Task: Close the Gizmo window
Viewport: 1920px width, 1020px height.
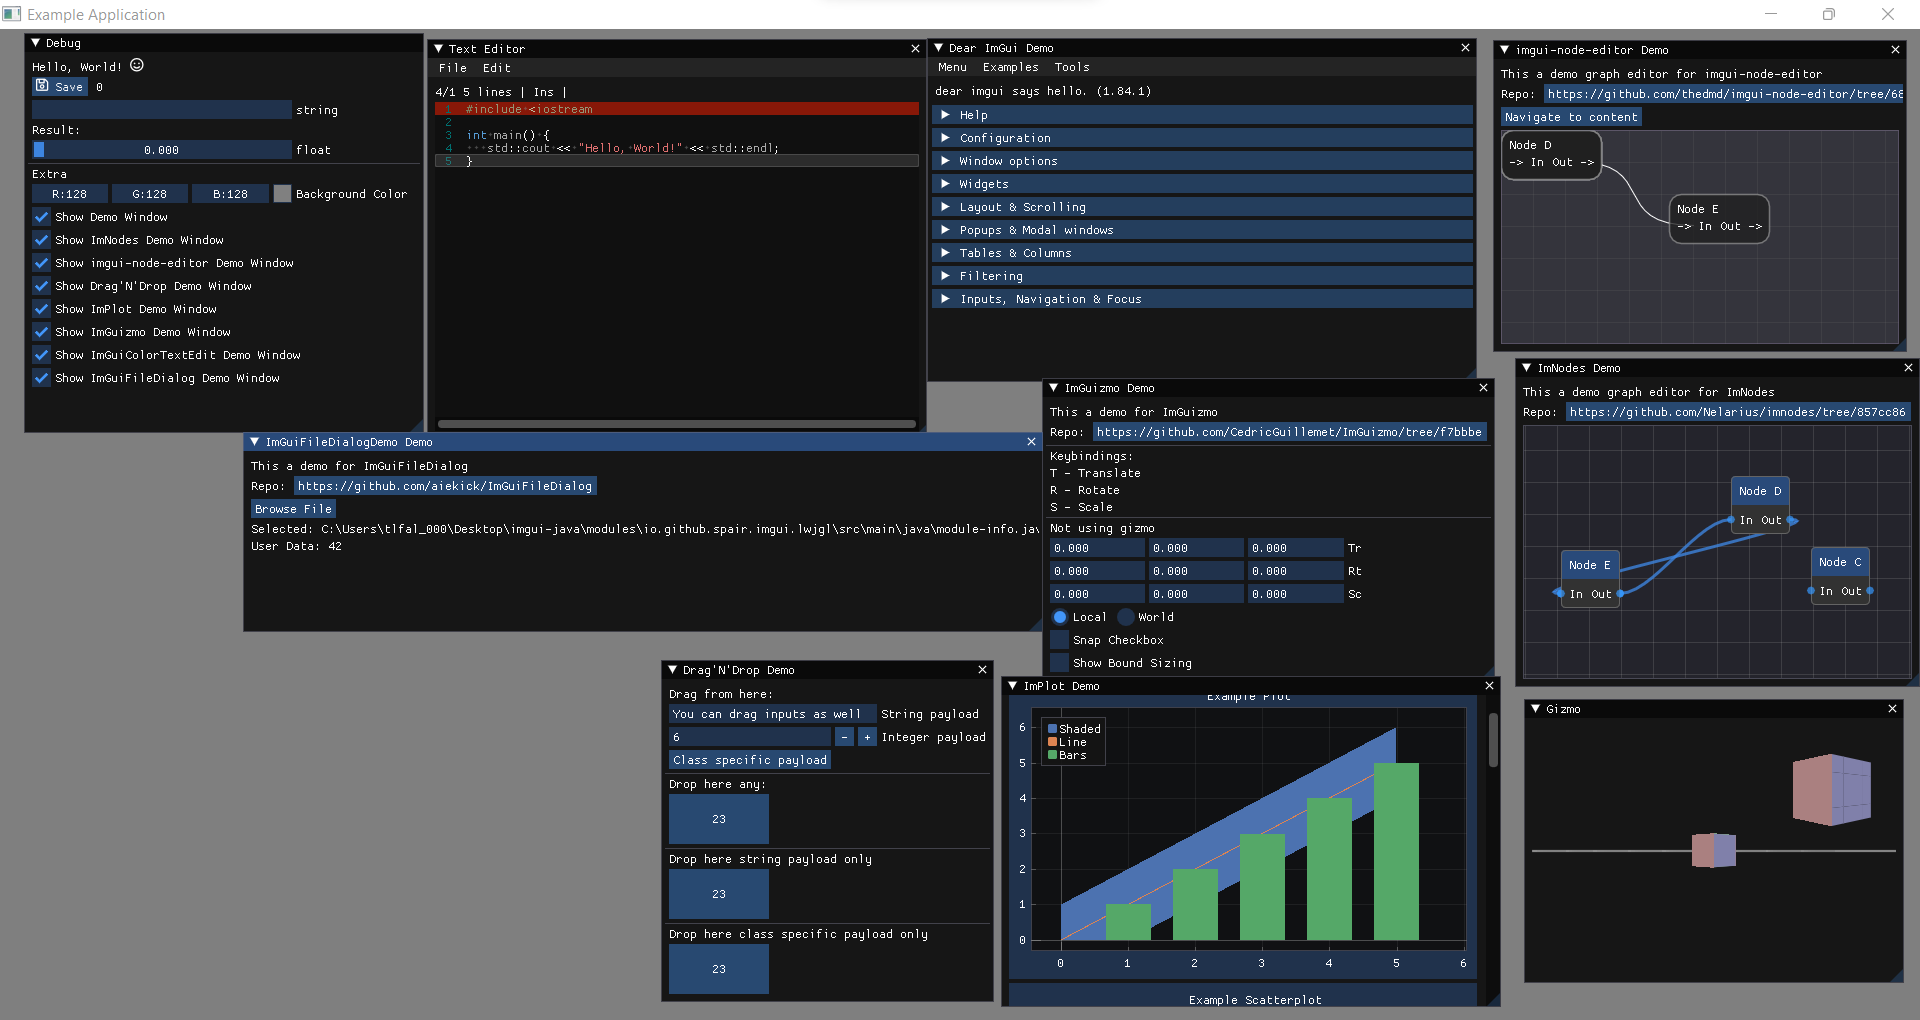Action: point(1892,708)
